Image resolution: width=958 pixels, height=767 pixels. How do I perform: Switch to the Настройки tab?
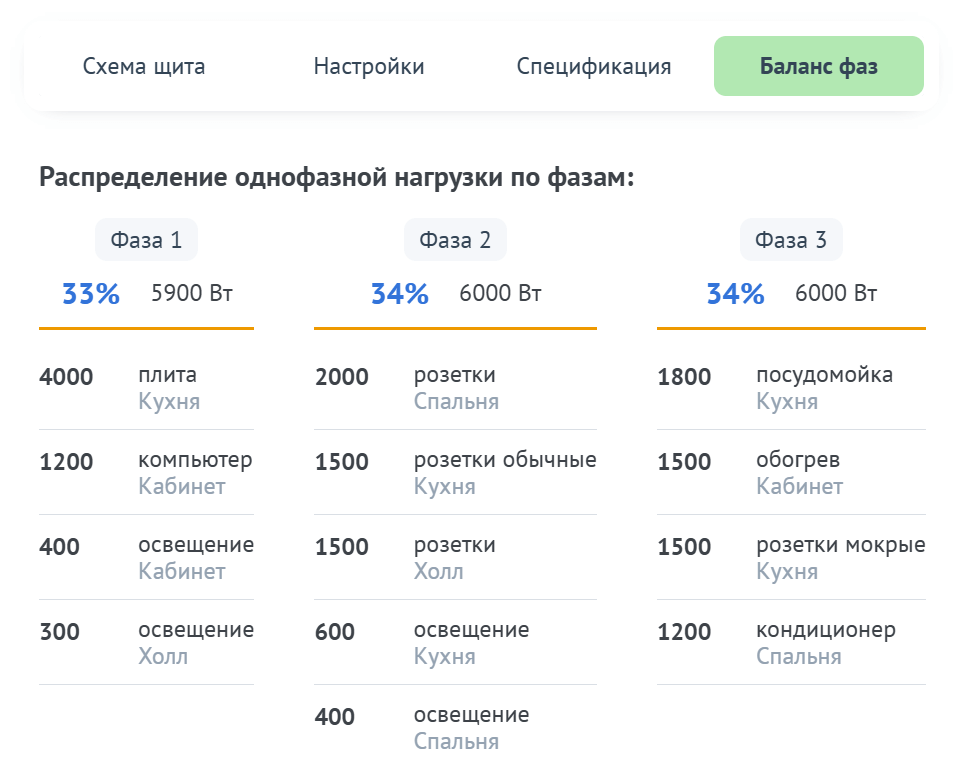click(x=368, y=66)
